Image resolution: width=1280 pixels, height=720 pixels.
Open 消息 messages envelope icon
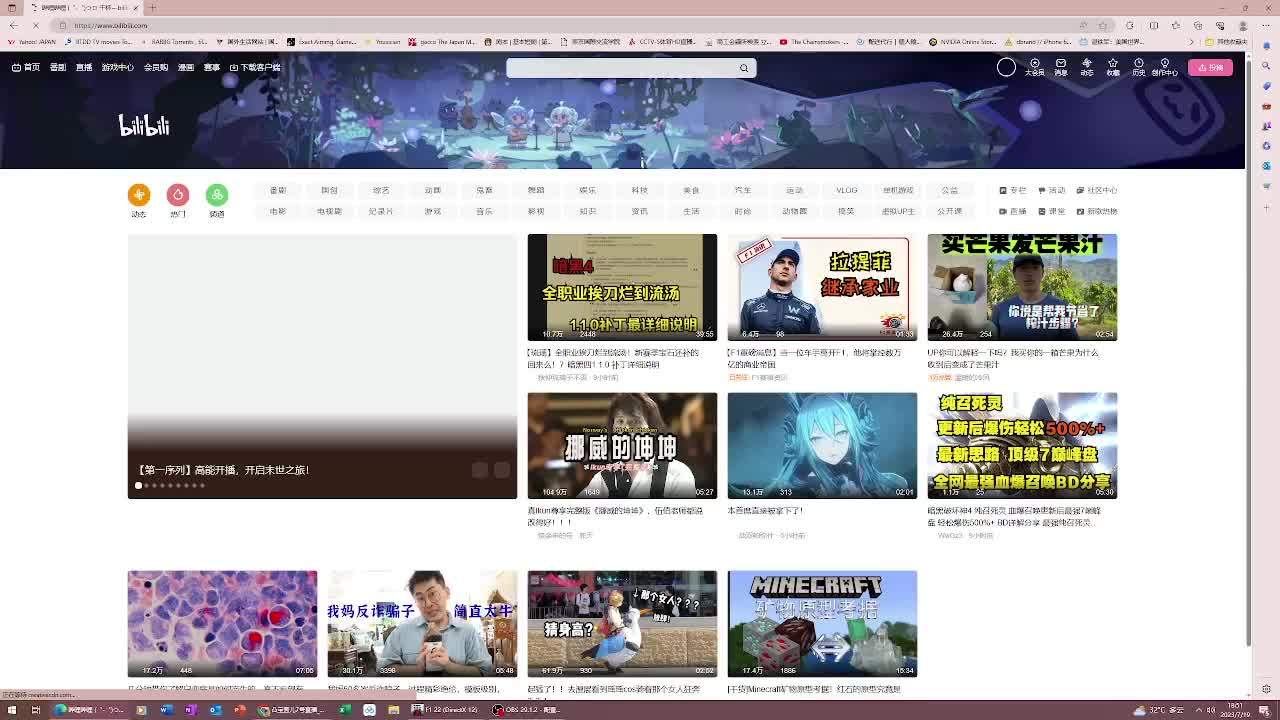coord(1061,64)
